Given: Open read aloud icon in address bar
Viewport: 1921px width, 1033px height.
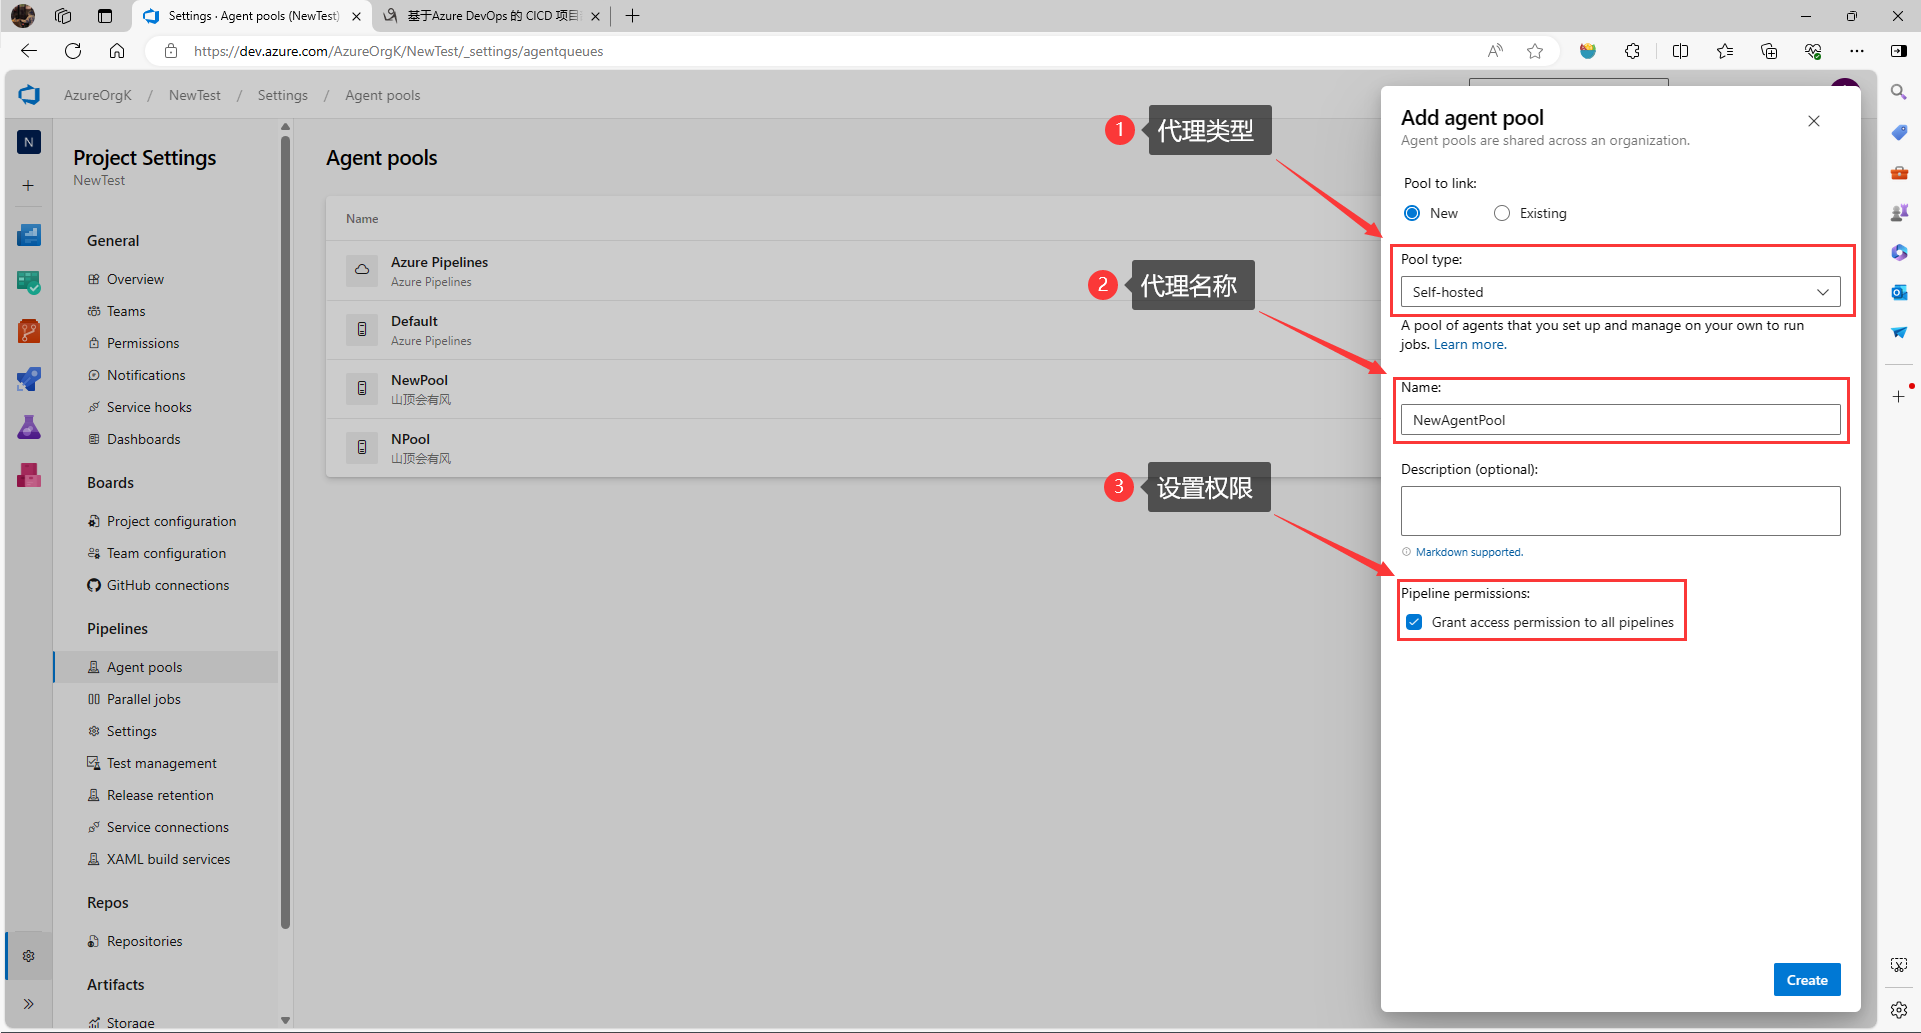Looking at the screenshot, I should click(1495, 51).
